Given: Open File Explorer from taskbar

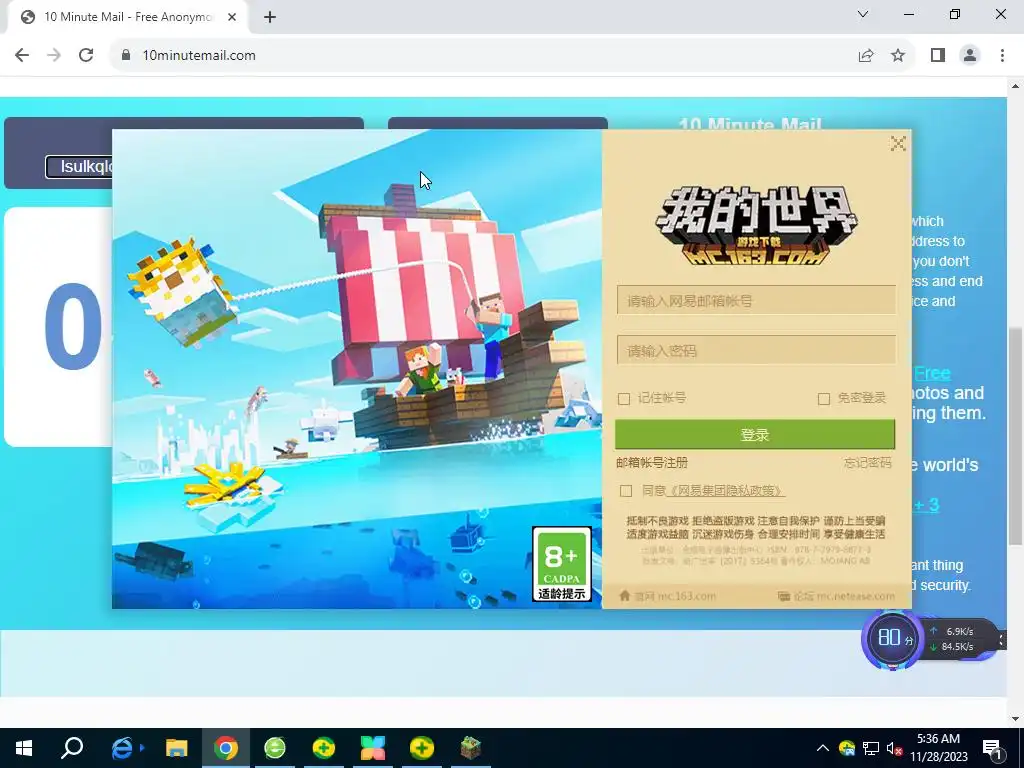Looking at the screenshot, I should (x=176, y=748).
